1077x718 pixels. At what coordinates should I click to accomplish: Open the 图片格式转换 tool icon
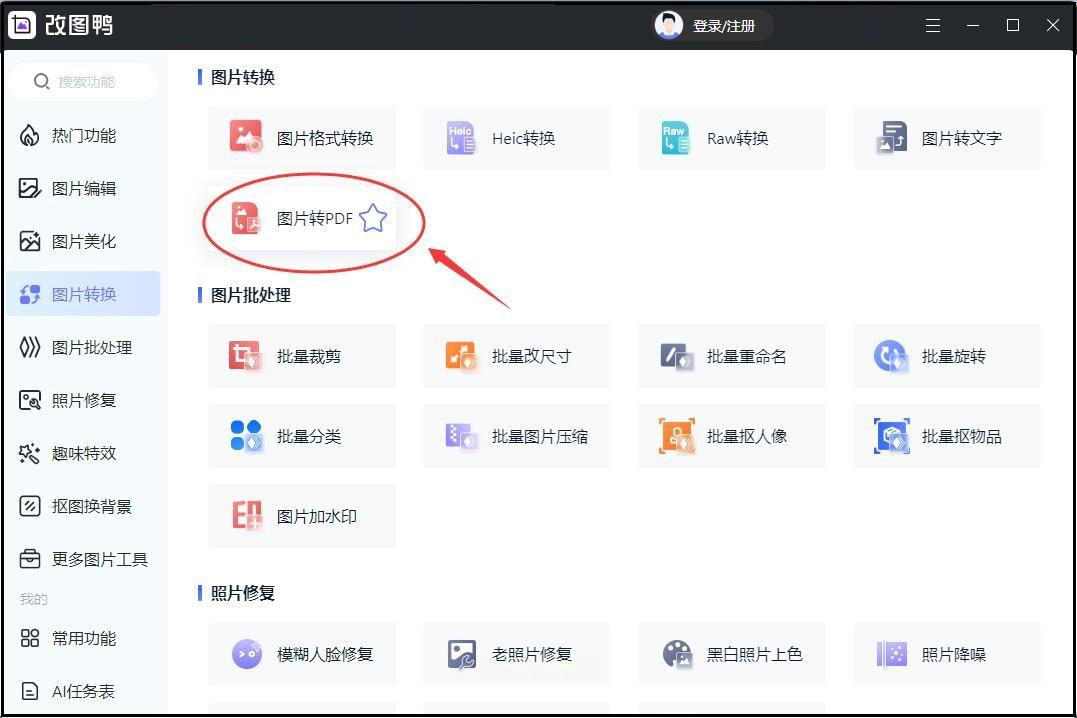[246, 137]
